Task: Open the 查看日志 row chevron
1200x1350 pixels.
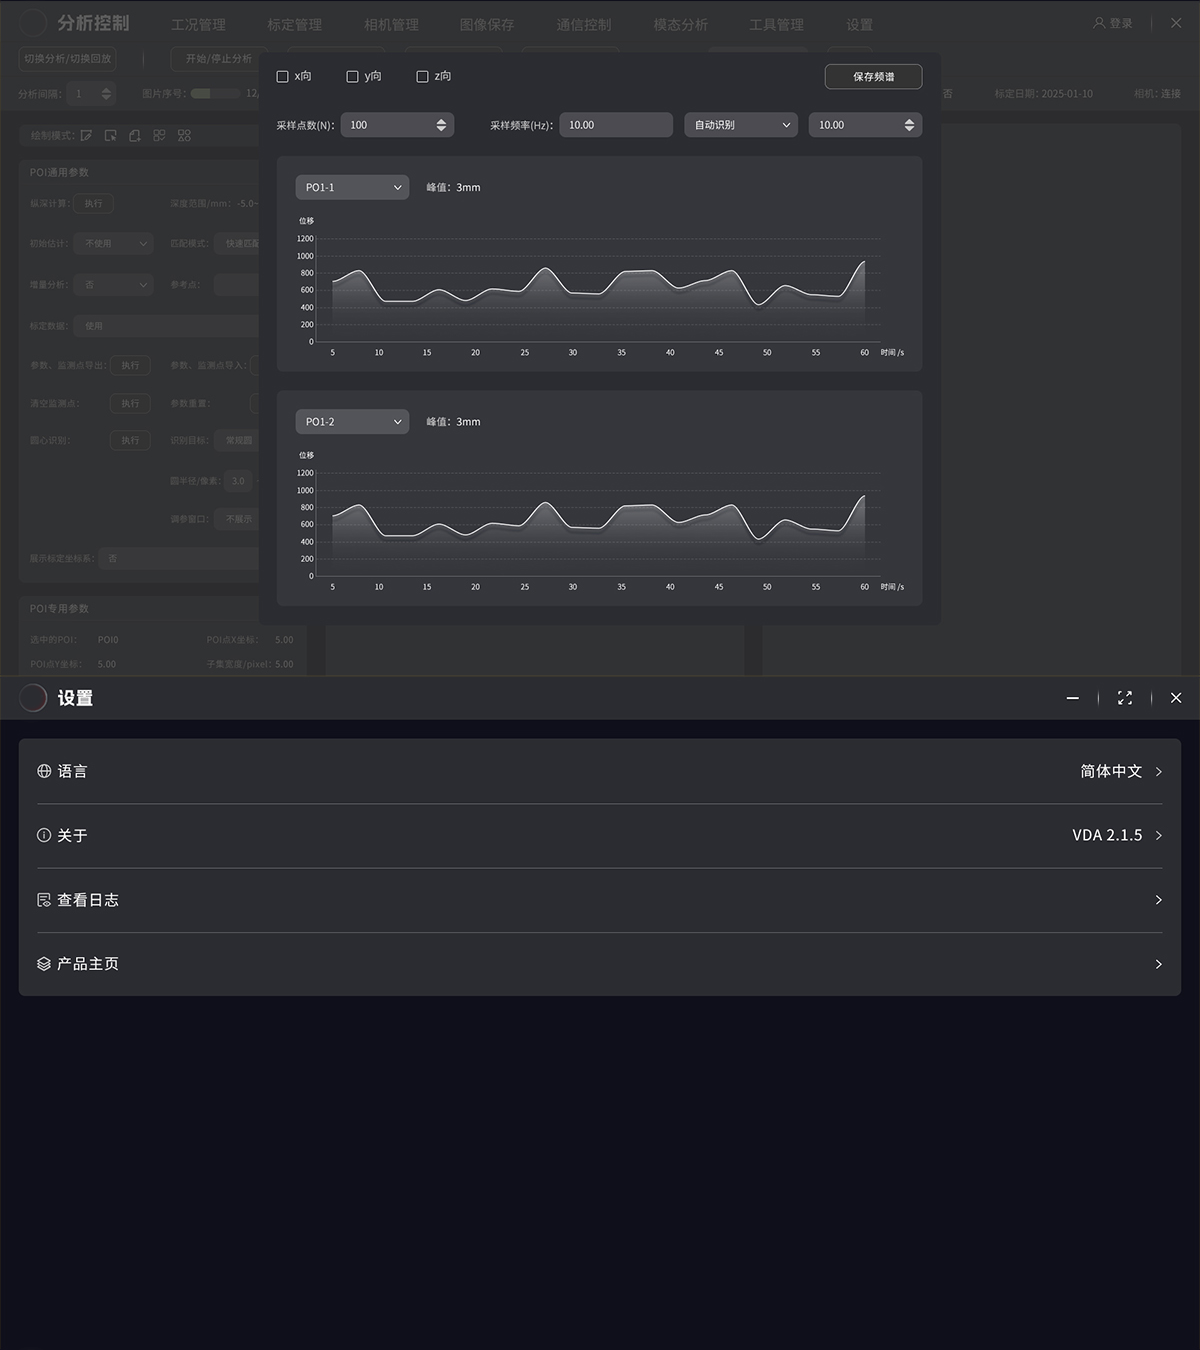Action: [x=1158, y=900]
